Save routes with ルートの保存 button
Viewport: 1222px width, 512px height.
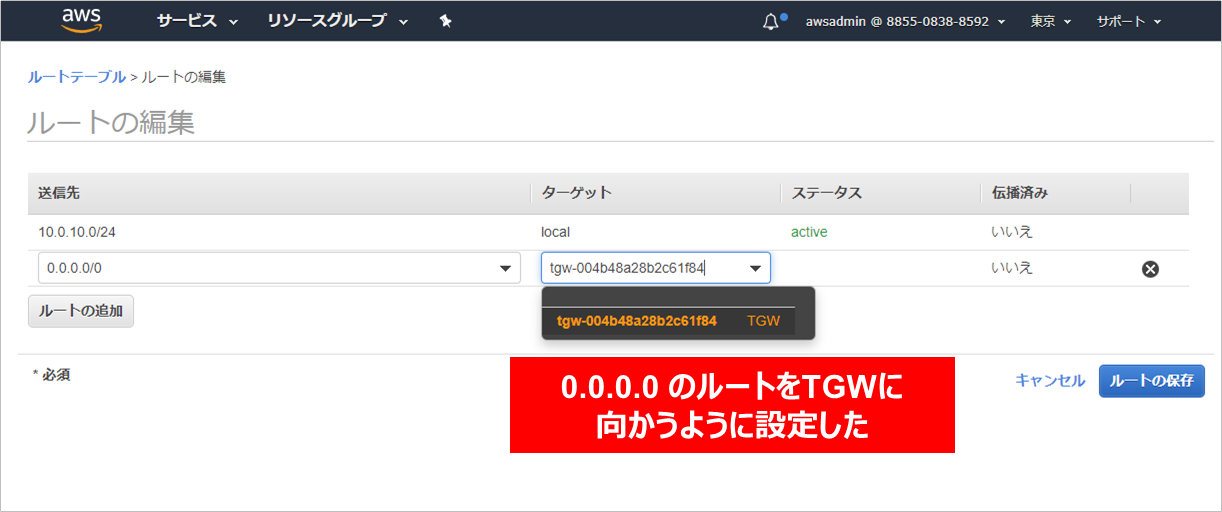pyautogui.click(x=1151, y=381)
